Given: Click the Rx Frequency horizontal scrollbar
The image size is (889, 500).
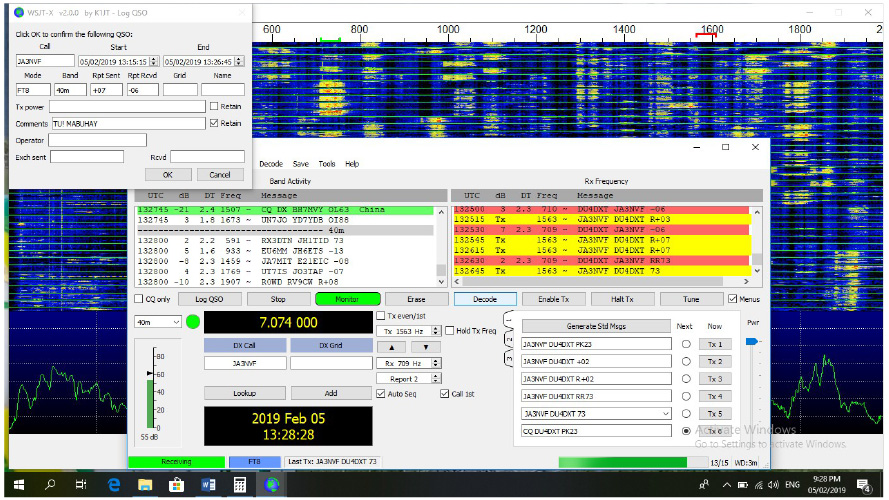Looking at the screenshot, I should [603, 281].
